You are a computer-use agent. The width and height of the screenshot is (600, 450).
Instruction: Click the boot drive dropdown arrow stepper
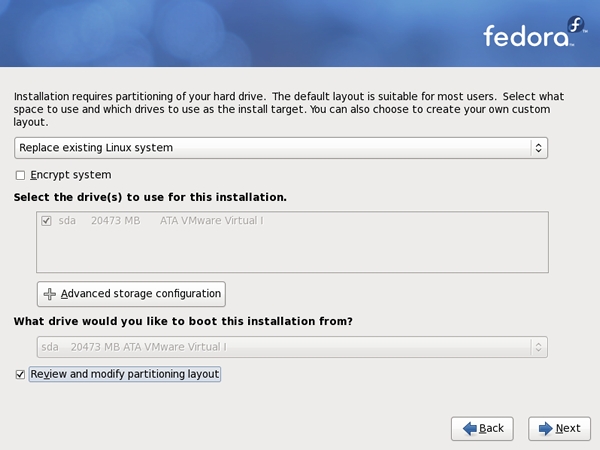coord(538,347)
